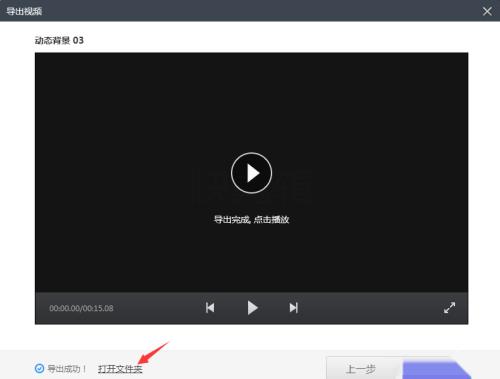Open the export folder via 打开文件夹
Screen dimensions: 500x379
[120, 369]
